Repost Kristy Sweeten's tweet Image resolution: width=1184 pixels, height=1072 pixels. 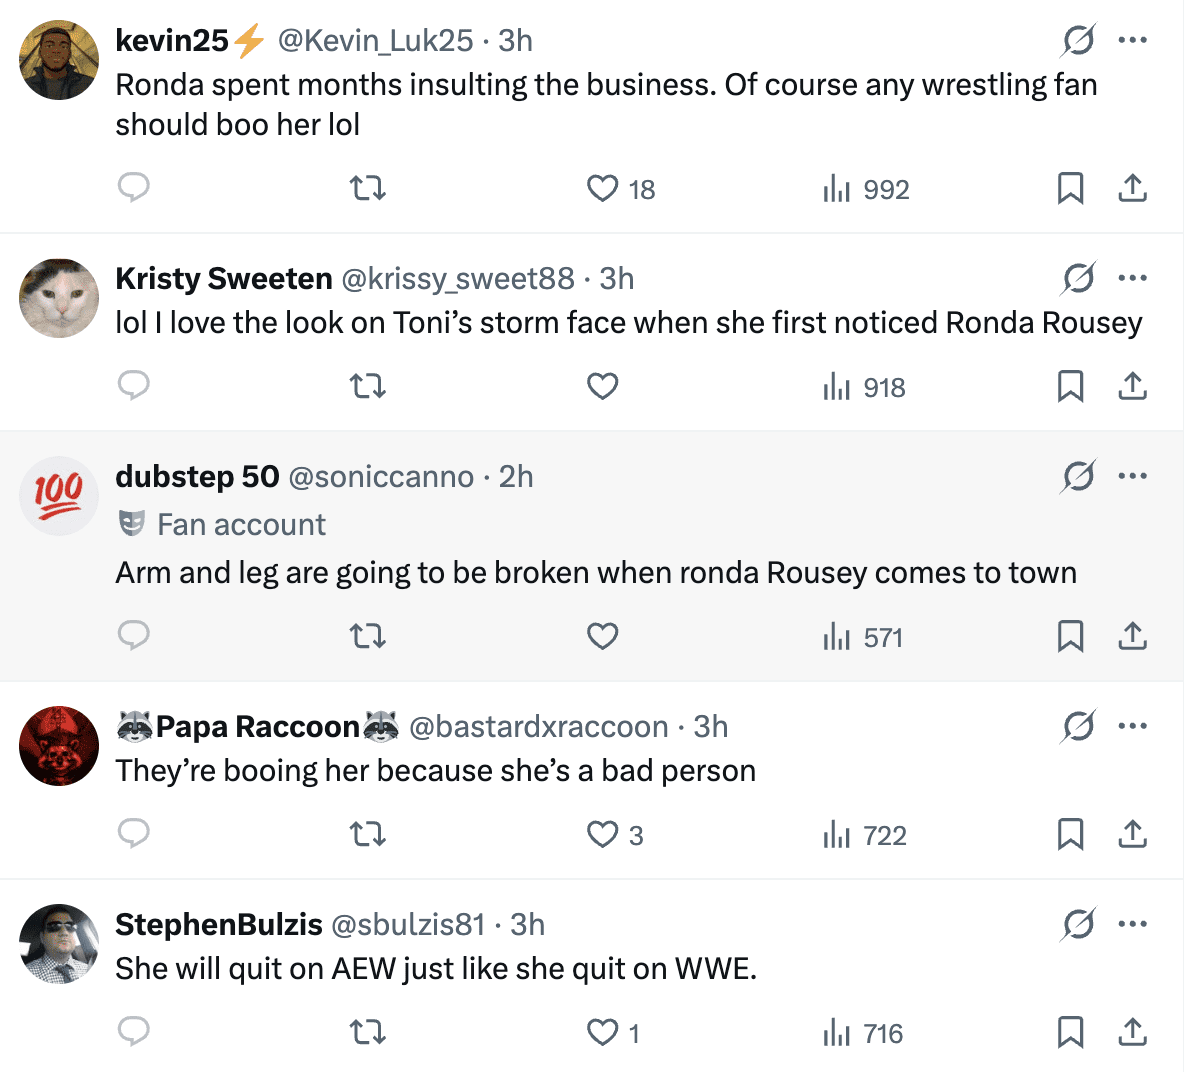point(368,386)
